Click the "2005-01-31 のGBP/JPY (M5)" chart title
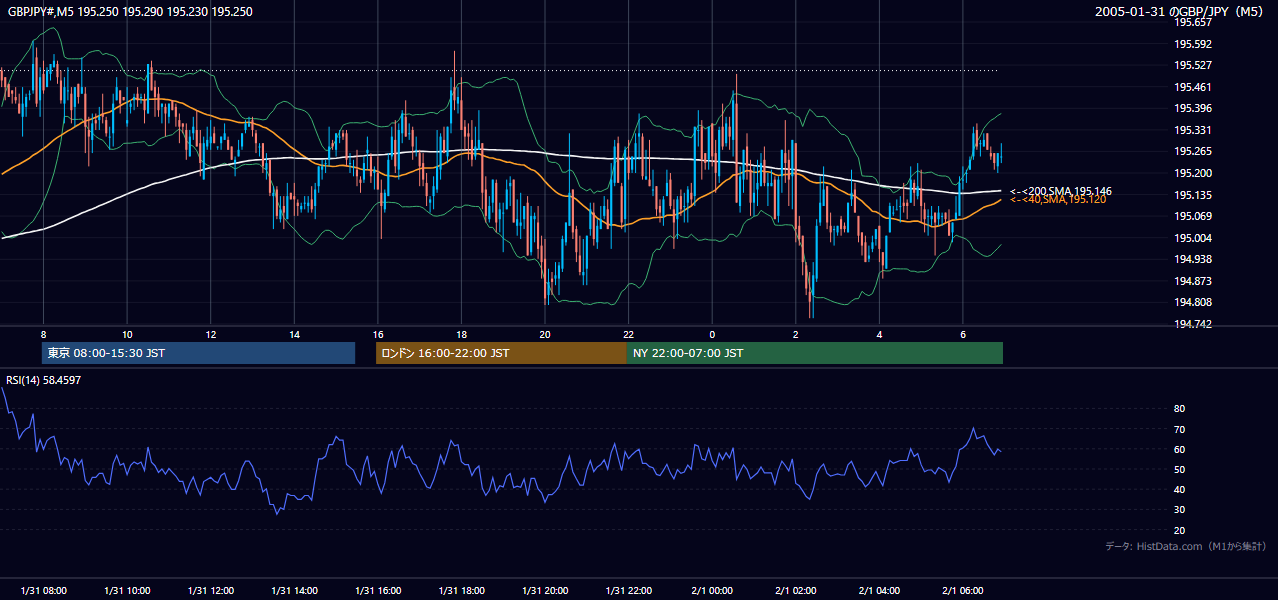The width and height of the screenshot is (1278, 600). coord(1180,12)
